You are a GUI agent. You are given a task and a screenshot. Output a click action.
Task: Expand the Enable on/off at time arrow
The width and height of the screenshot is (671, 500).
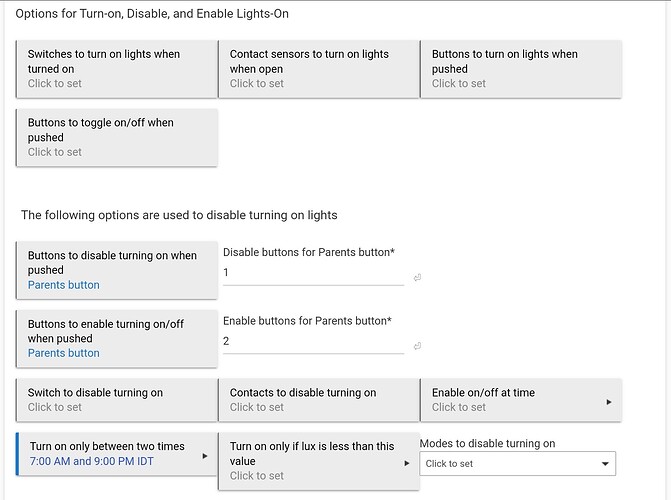pos(609,402)
